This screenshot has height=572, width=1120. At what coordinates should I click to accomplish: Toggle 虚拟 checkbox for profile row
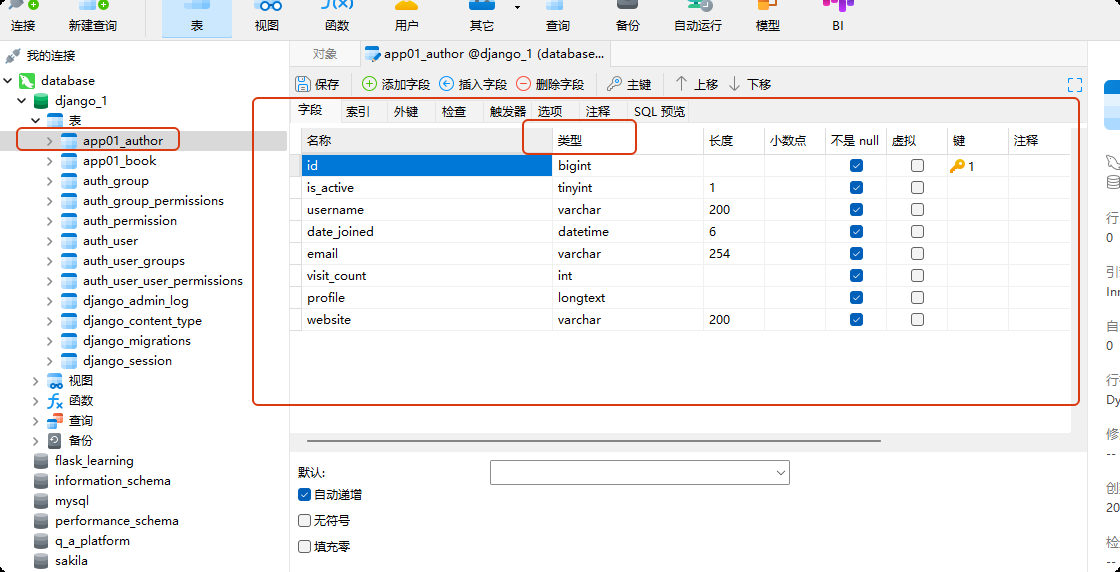pos(917,298)
